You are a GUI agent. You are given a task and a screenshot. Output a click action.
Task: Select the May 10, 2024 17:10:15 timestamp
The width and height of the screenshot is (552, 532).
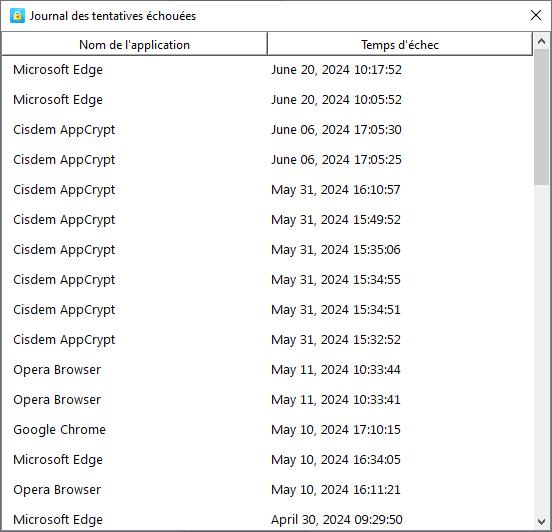[x=335, y=430]
